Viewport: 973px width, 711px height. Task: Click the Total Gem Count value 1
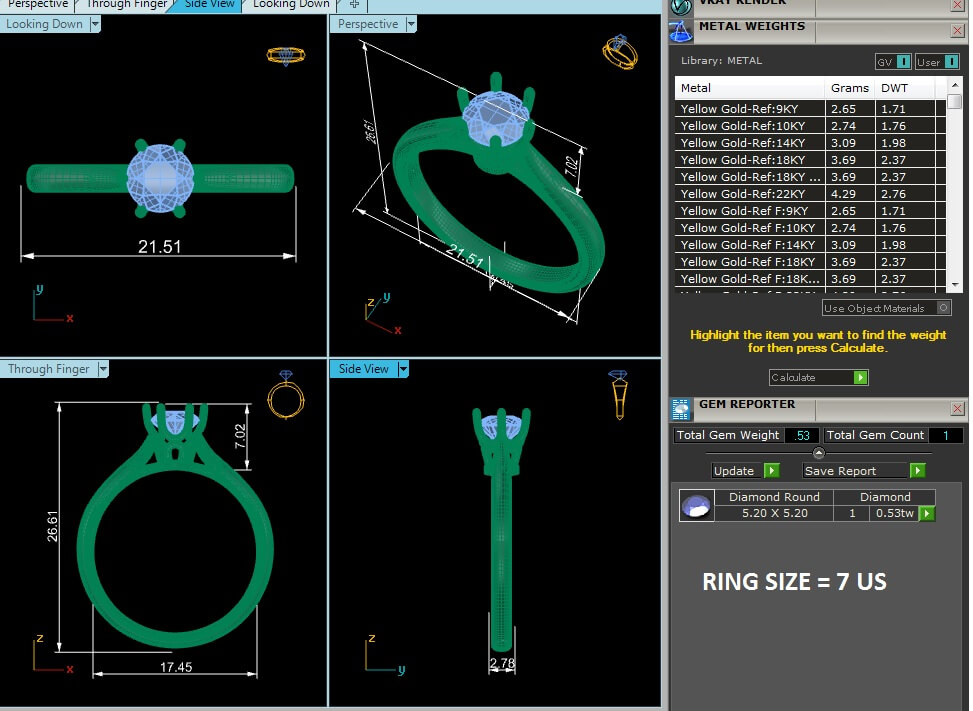pos(945,436)
